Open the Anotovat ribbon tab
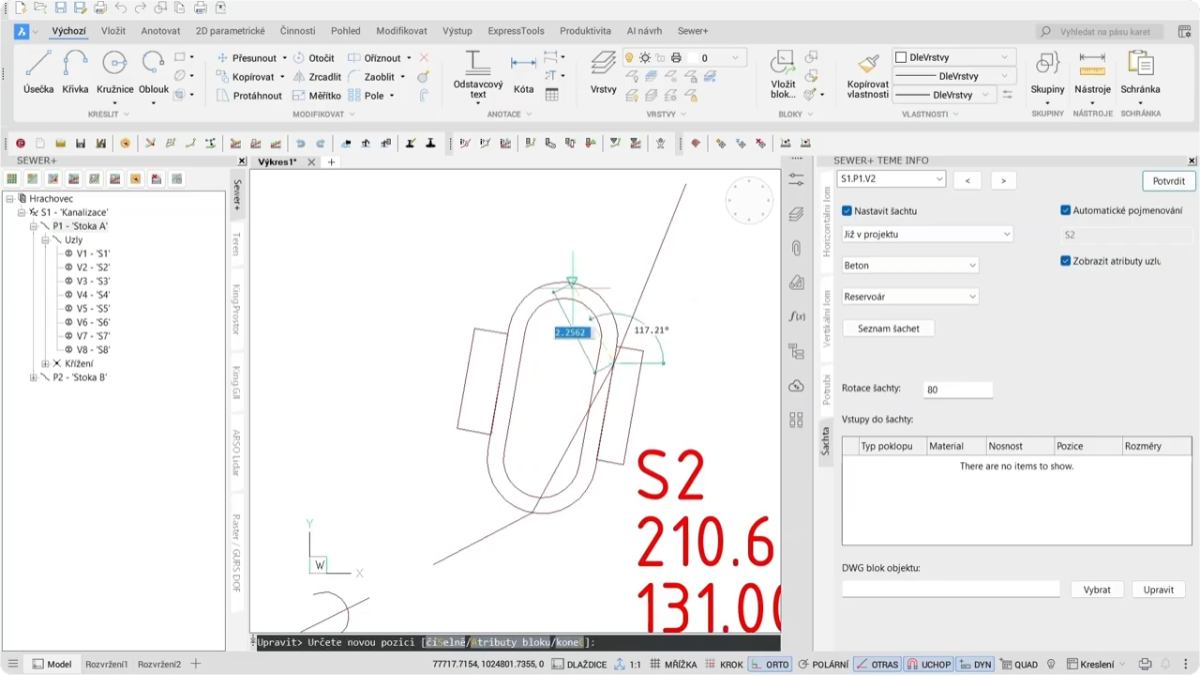1200x675 pixels. tap(160, 31)
